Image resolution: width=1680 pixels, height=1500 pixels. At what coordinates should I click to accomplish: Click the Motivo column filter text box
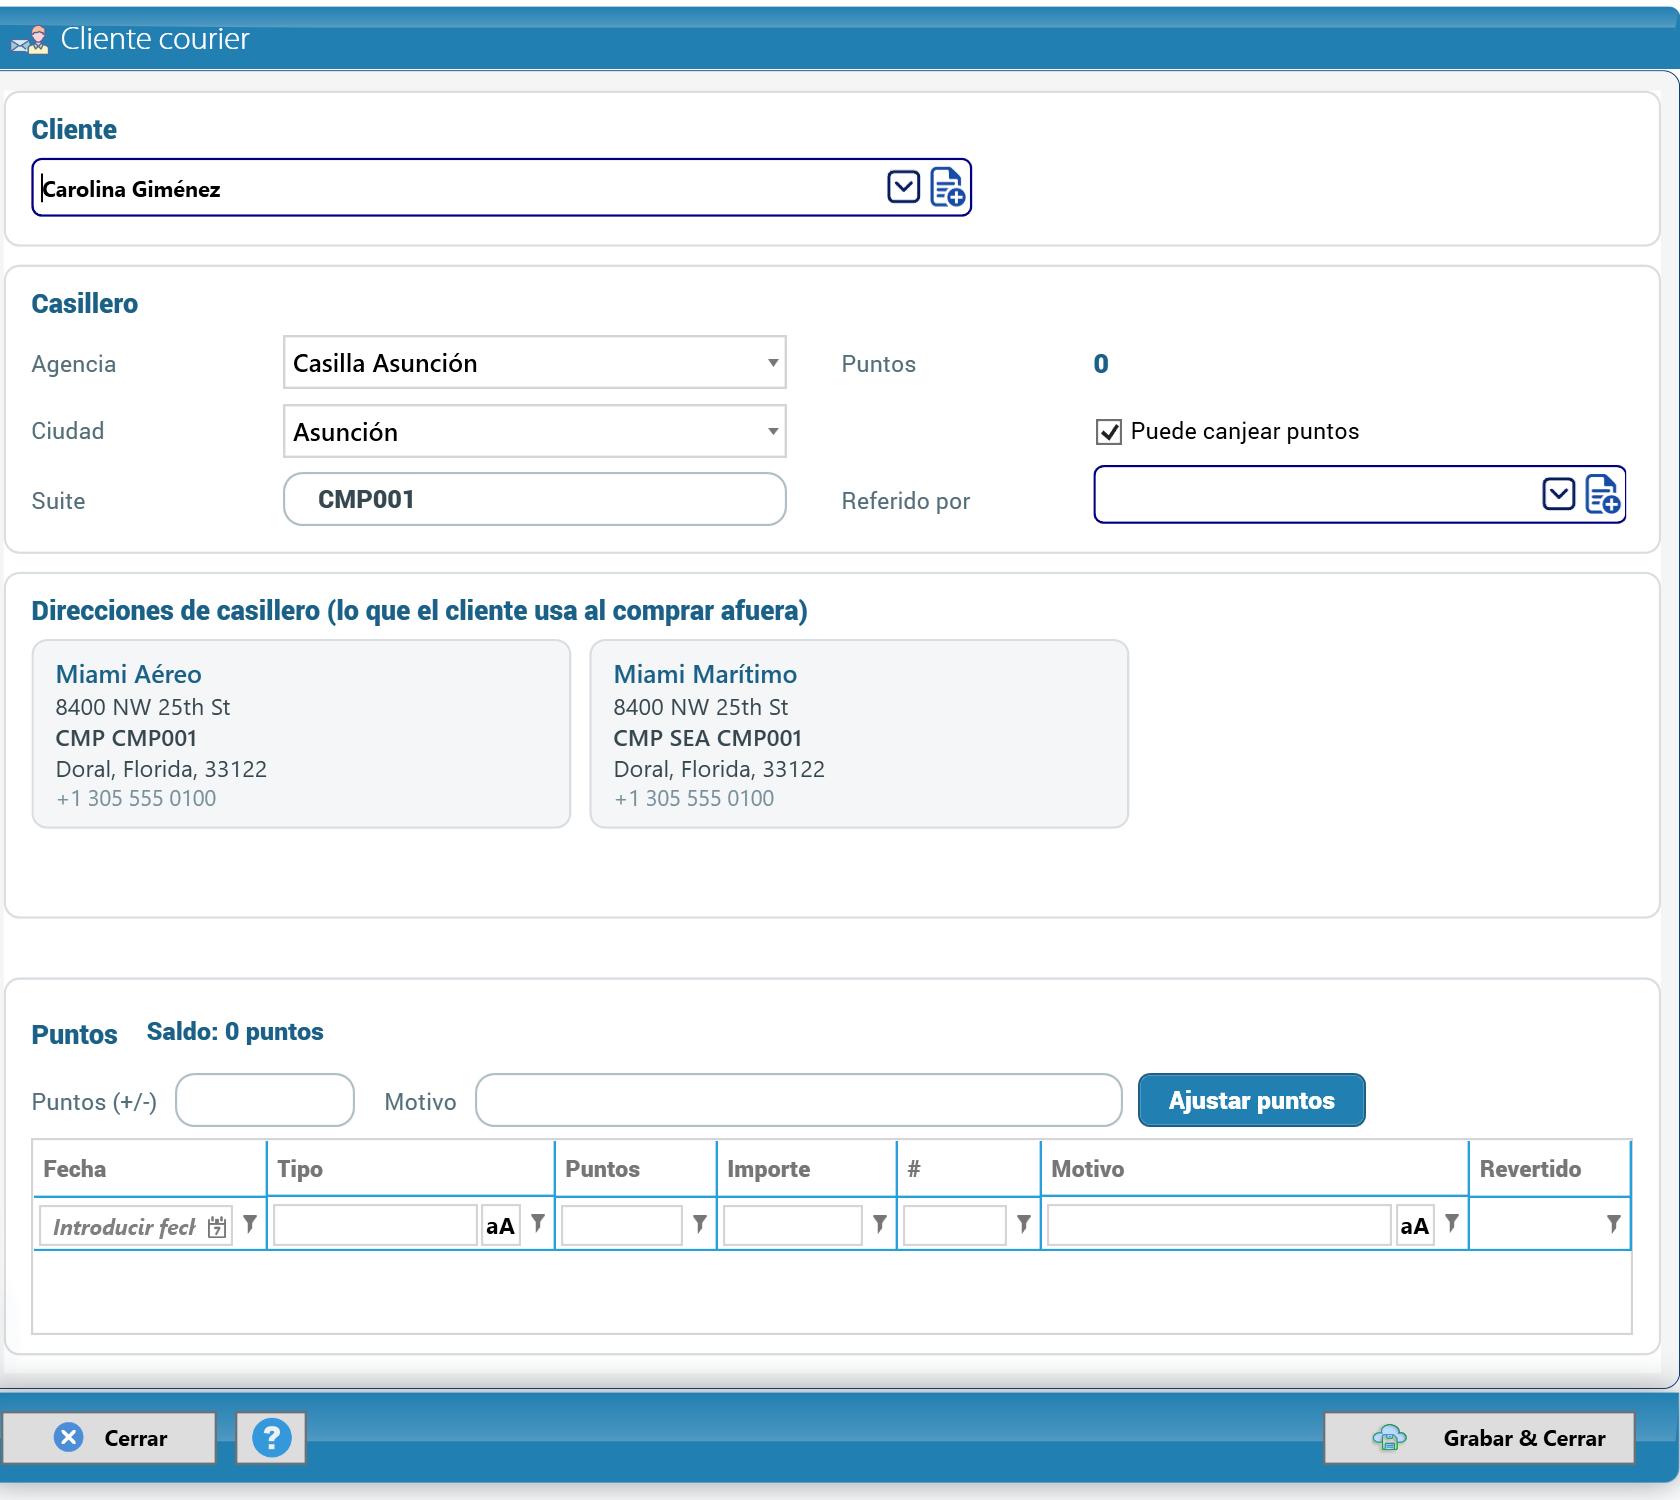pyautogui.click(x=1219, y=1226)
